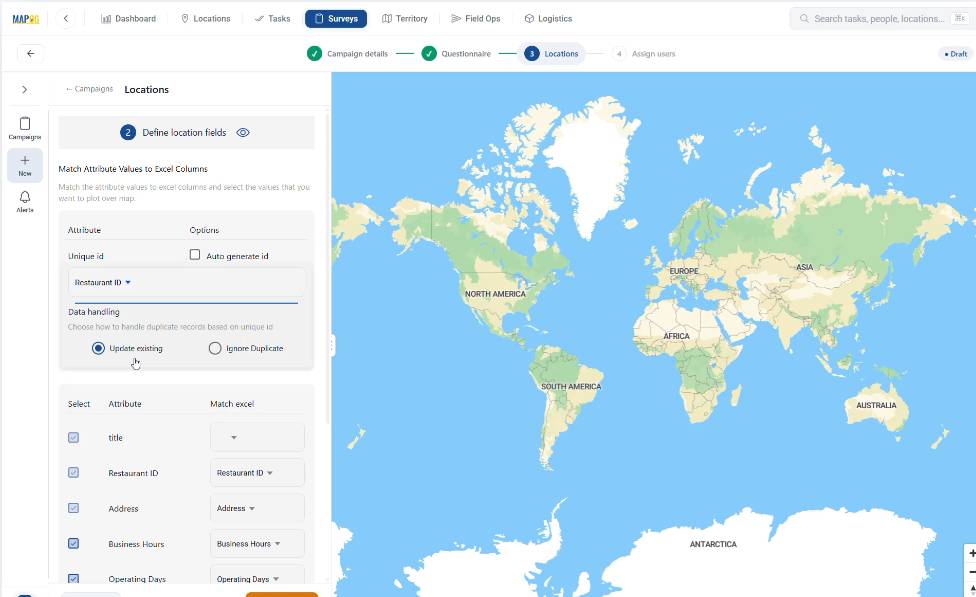This screenshot has width=976, height=597.
Task: Click the Draft status badge
Action: (x=955, y=54)
